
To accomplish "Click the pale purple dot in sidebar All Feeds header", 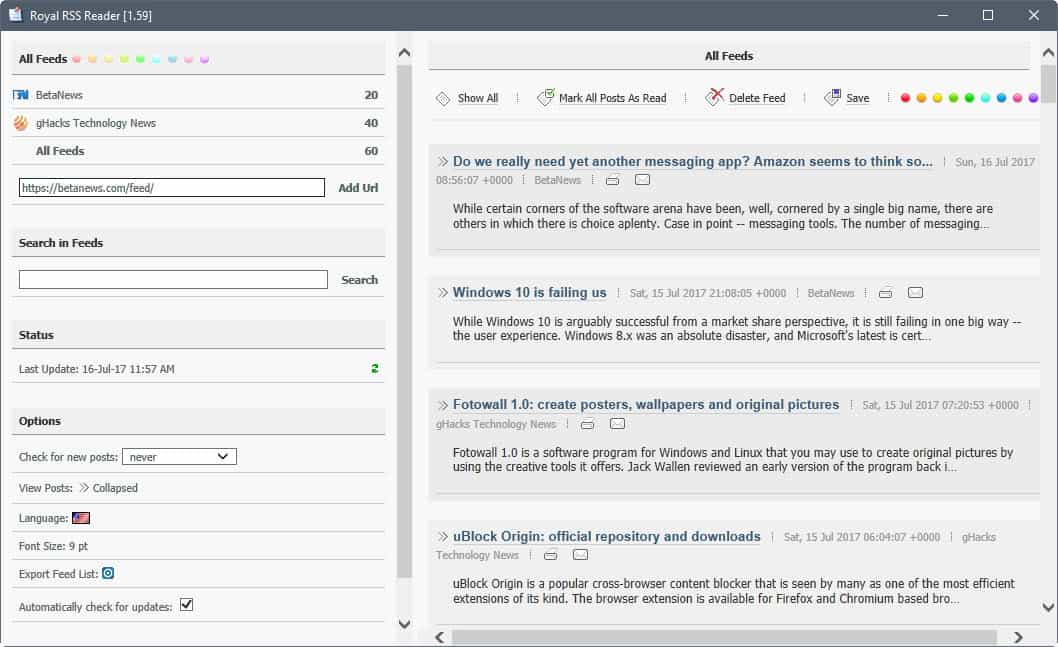I will coord(204,60).
